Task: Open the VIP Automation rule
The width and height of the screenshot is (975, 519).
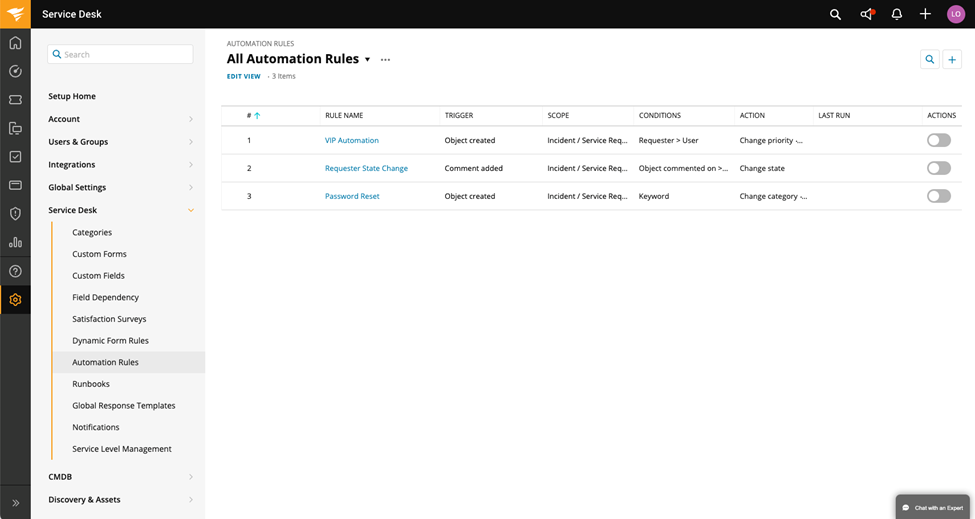Action: 352,140
